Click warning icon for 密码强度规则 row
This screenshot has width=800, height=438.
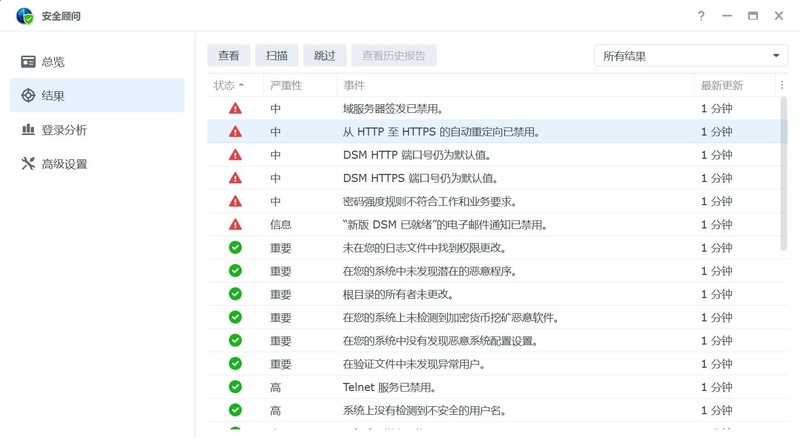[235, 201]
